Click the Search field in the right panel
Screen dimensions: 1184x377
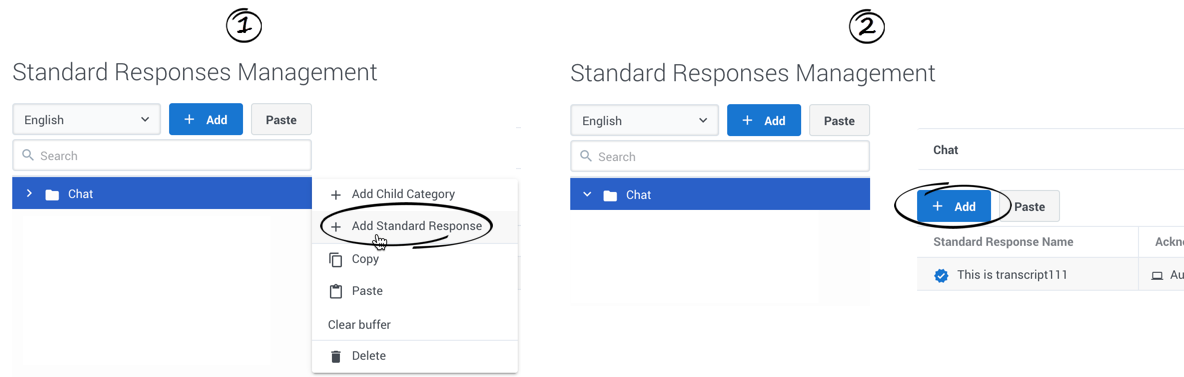coord(720,156)
